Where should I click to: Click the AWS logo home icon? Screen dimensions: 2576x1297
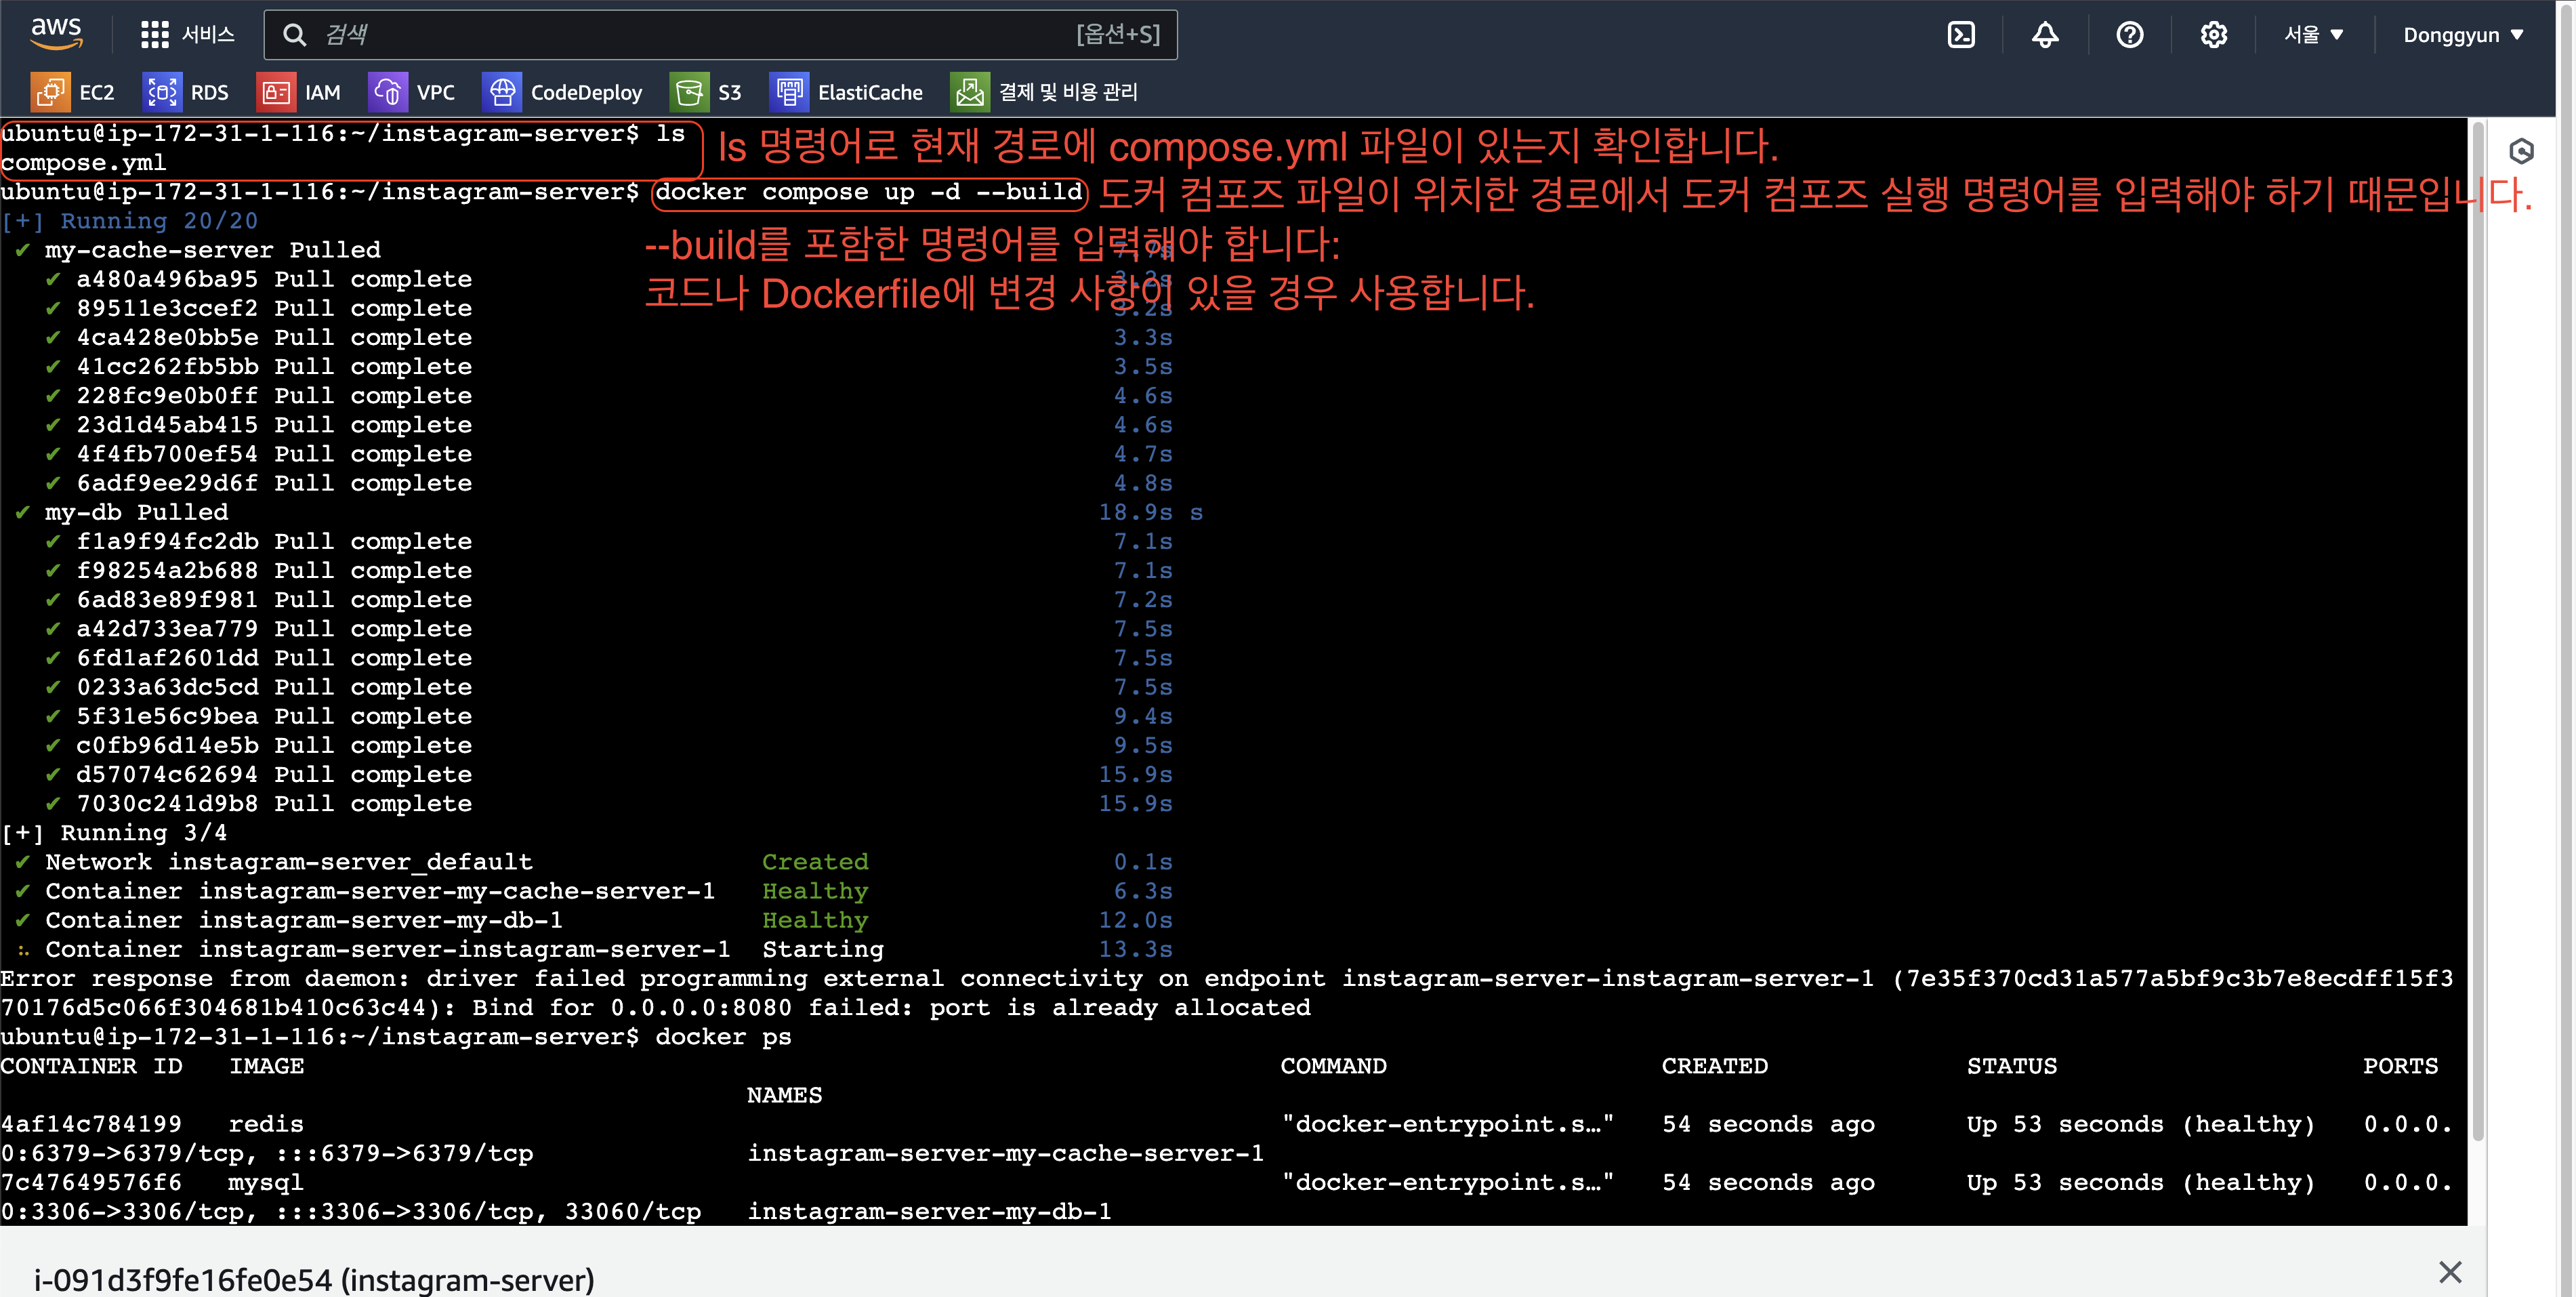coord(56,32)
